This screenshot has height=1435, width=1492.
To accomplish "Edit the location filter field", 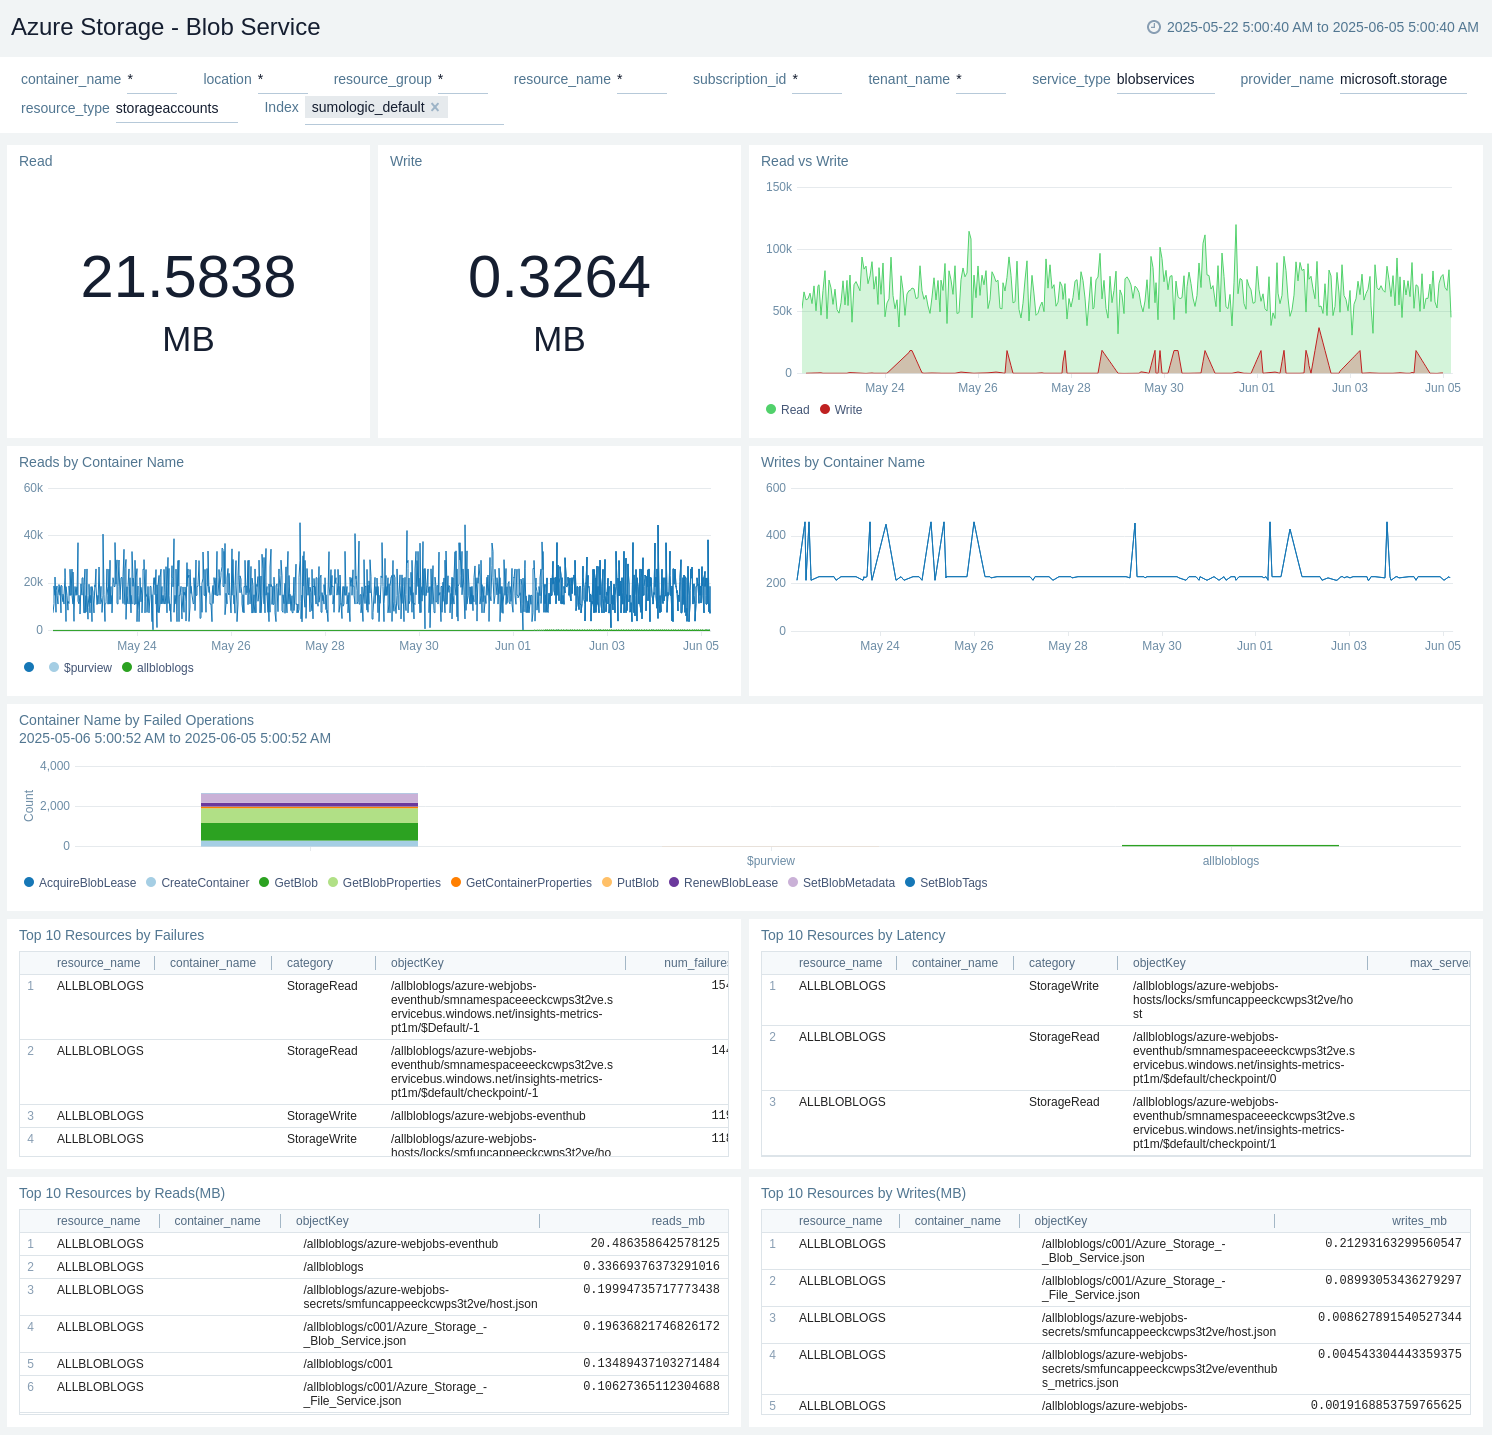I will (283, 79).
